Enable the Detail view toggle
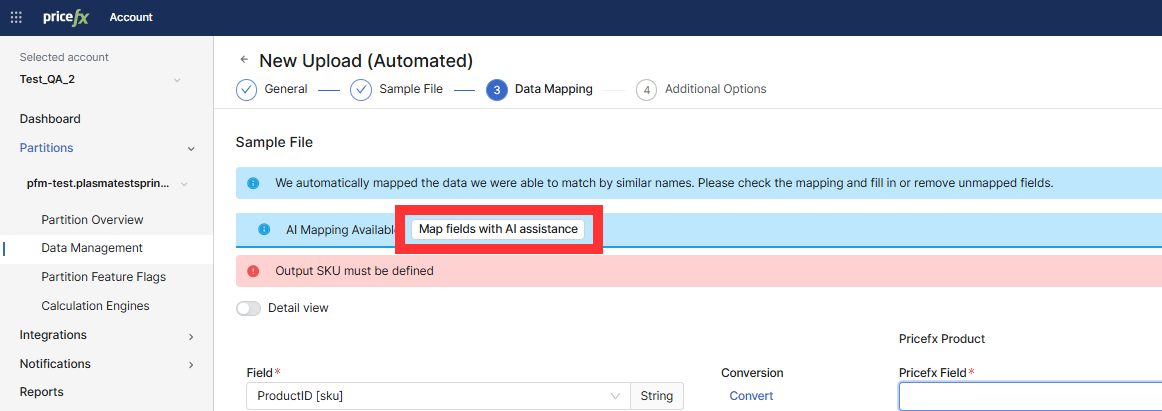 click(x=249, y=308)
